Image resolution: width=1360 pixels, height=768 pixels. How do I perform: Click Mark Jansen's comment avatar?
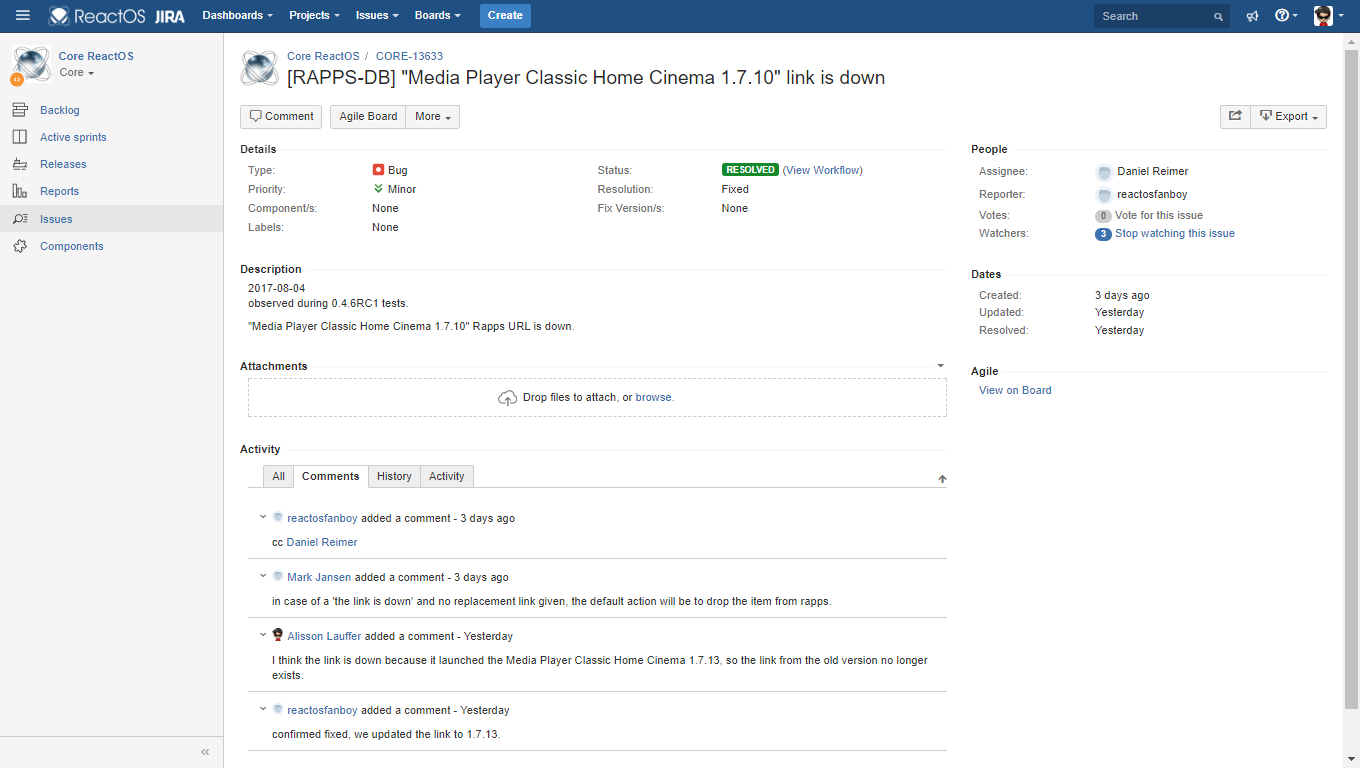point(278,576)
